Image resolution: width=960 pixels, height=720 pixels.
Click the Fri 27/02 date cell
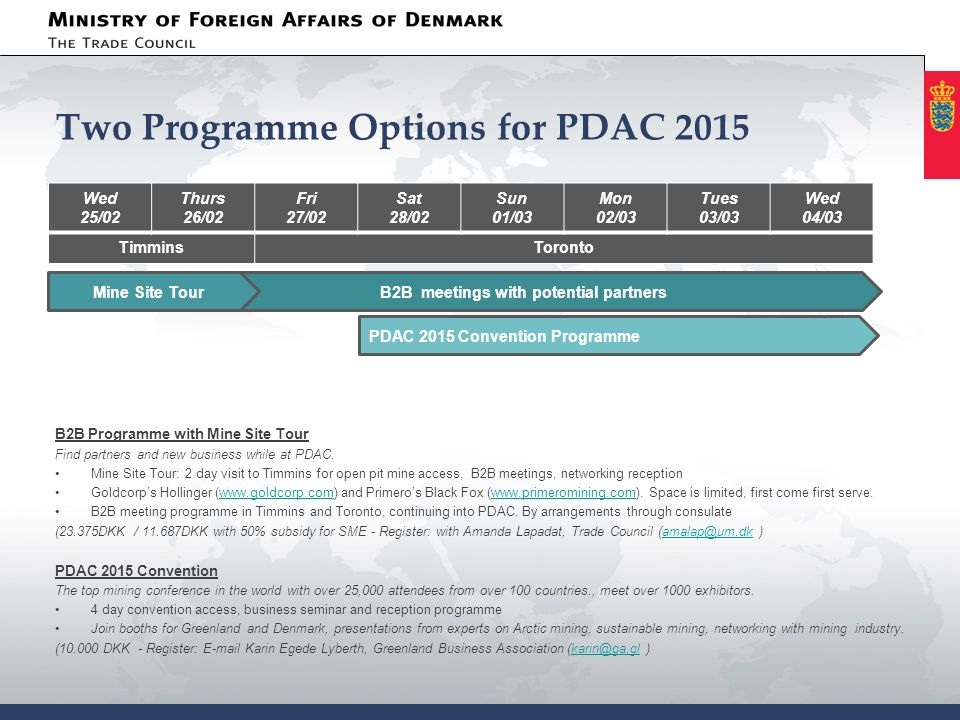tap(306, 208)
